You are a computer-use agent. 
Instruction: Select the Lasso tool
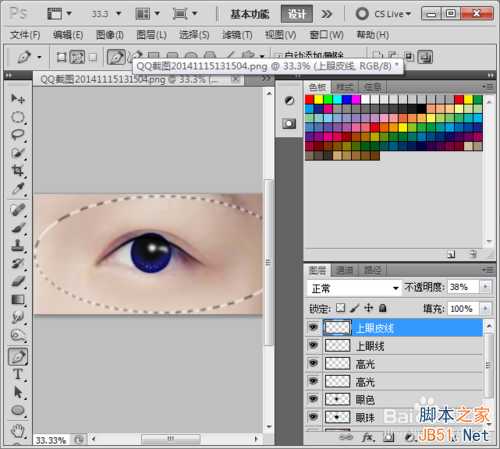[18, 135]
